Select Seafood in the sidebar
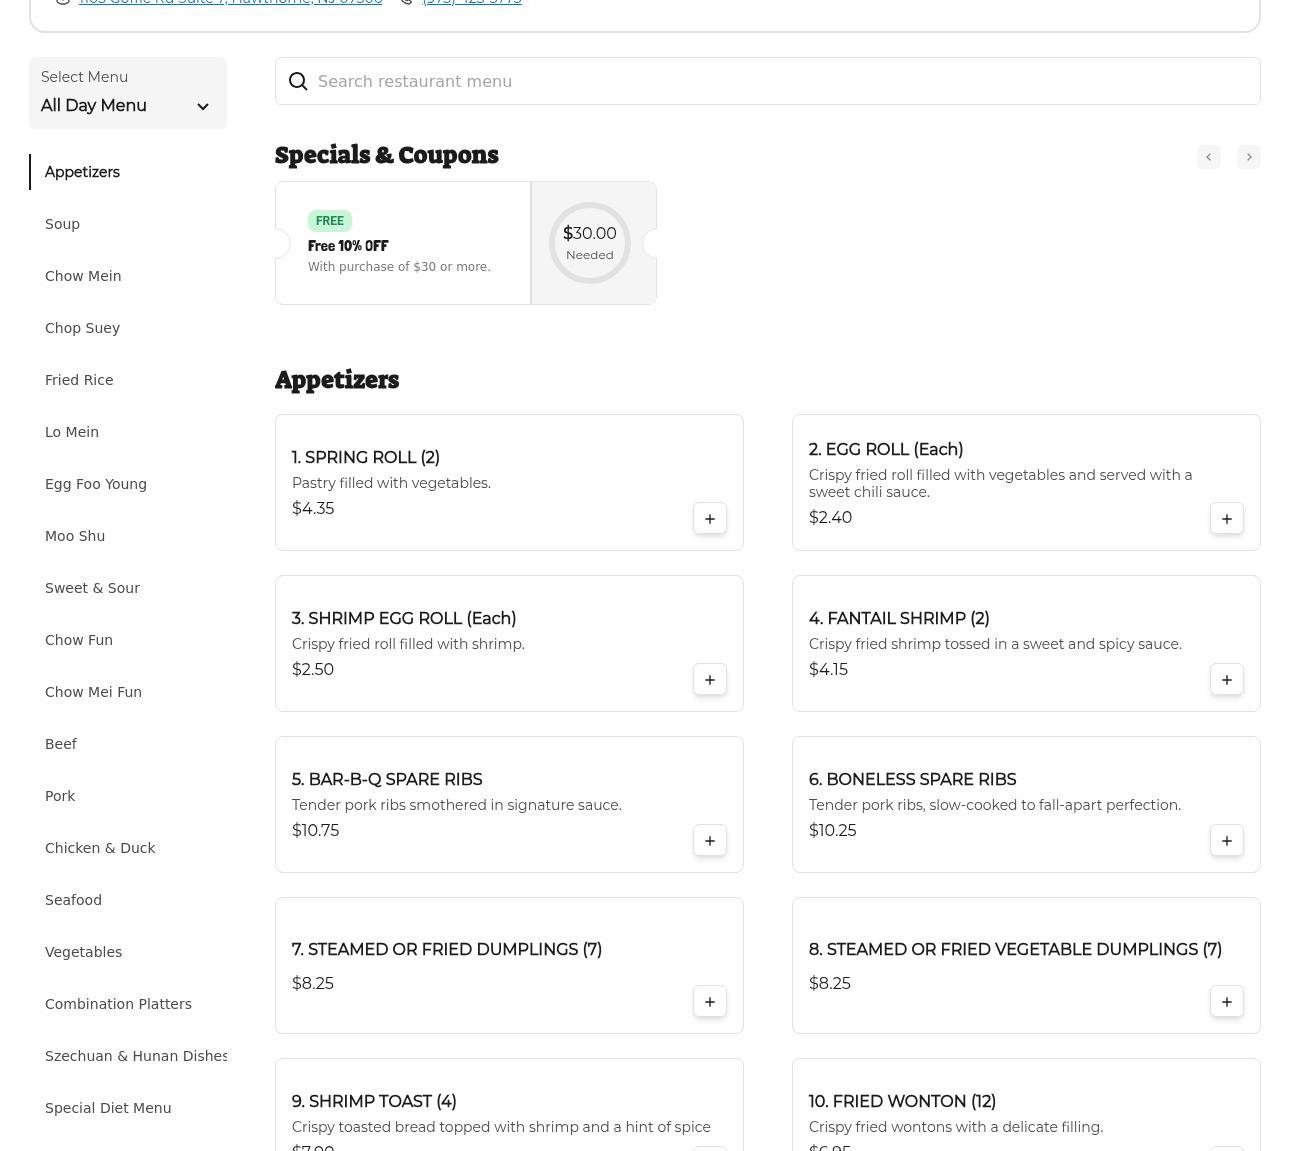The width and height of the screenshot is (1290, 1151). [x=73, y=900]
